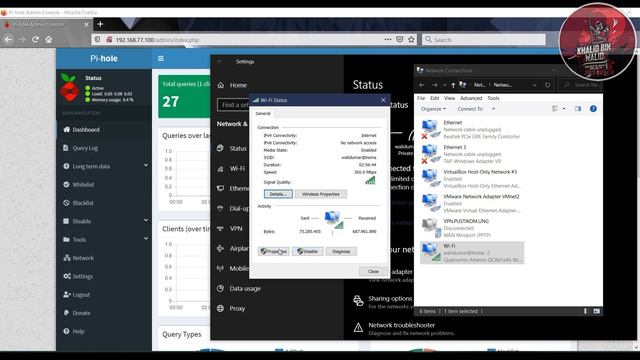Select Wi-Fi in Settings network list
Screen dimensions: 640x360
[231, 168]
